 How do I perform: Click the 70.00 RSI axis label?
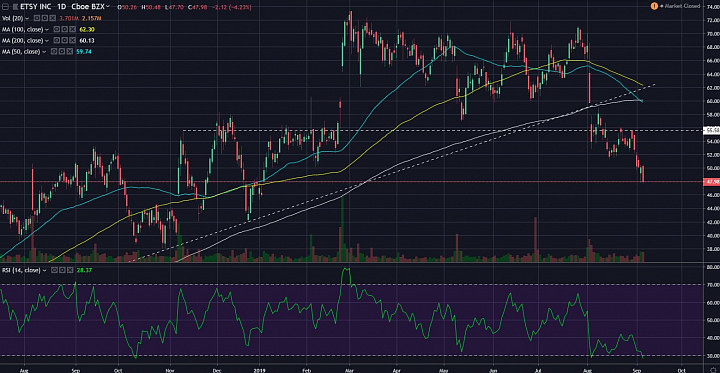coord(713,285)
